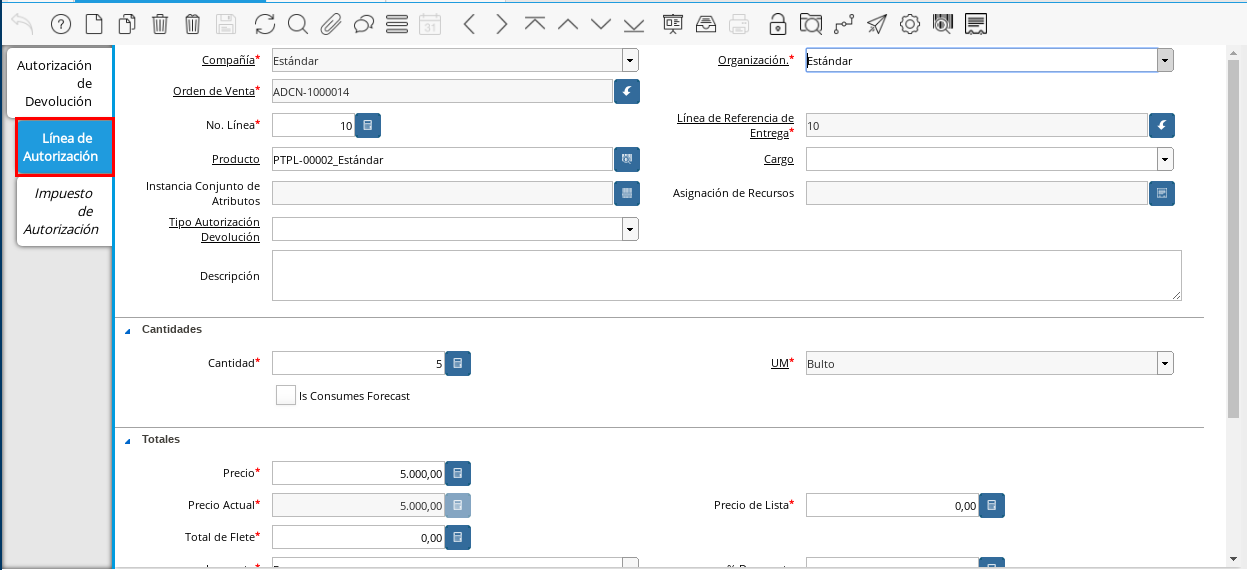Click the Organización label link
Viewport: 1247px width, 570px height.
[753, 60]
